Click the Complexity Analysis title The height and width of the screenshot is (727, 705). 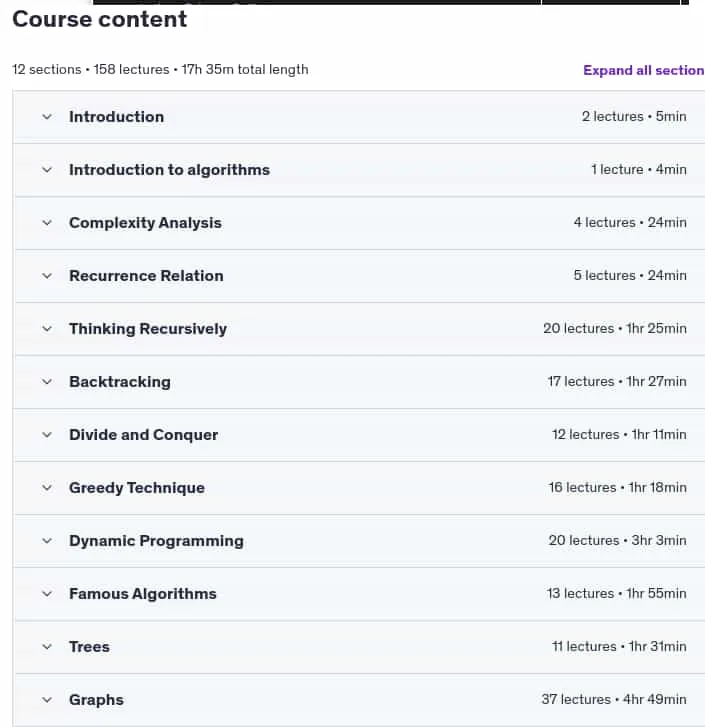click(146, 223)
